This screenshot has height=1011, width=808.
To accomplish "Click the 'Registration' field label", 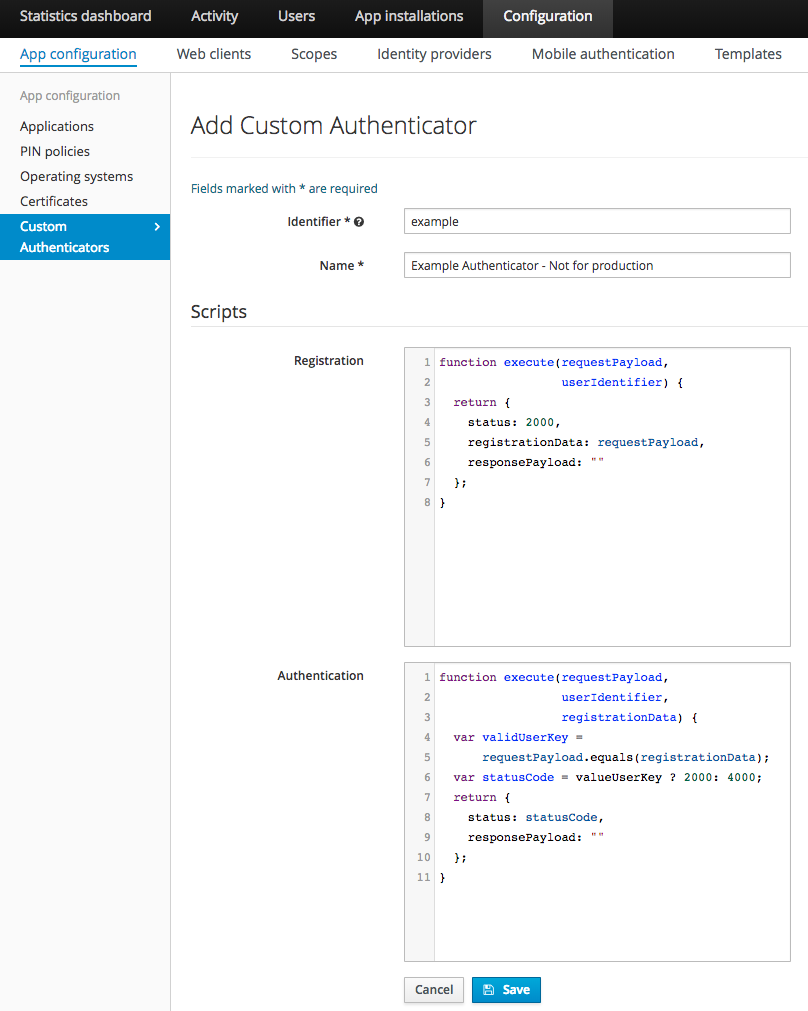I will click(328, 360).
